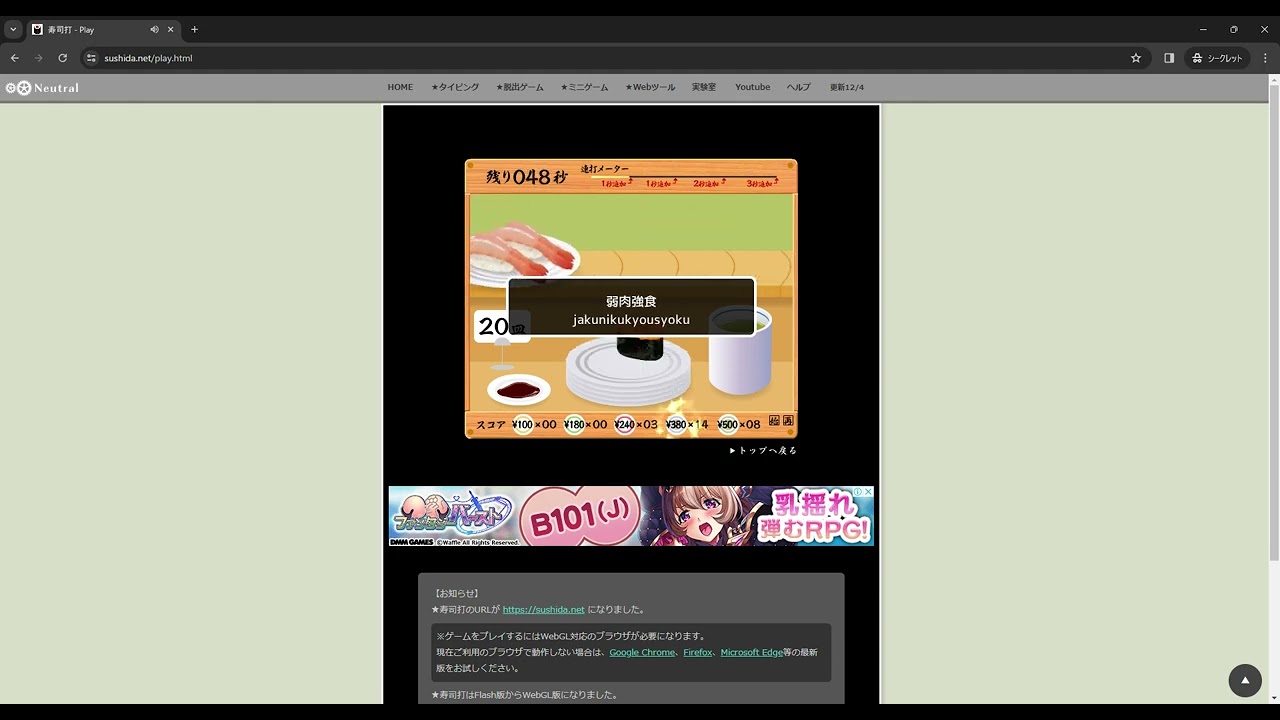
Task: Click the 20皿 plate counter
Action: point(501,326)
